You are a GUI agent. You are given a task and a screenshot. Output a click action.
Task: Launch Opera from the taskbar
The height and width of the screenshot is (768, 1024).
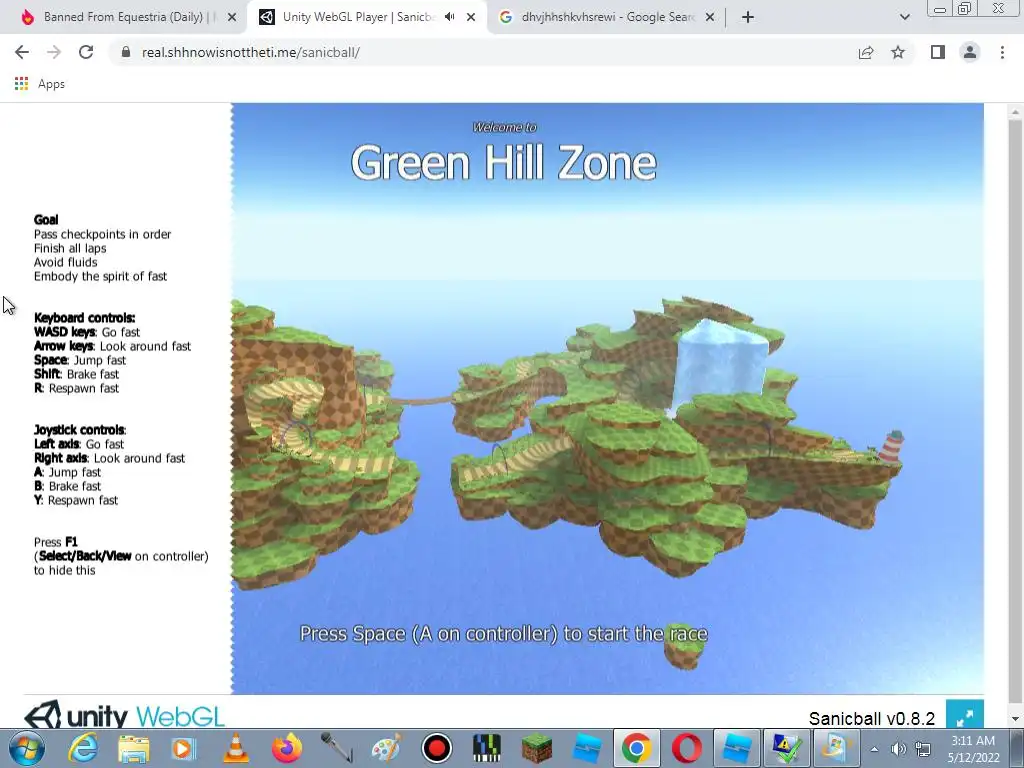(x=687, y=748)
